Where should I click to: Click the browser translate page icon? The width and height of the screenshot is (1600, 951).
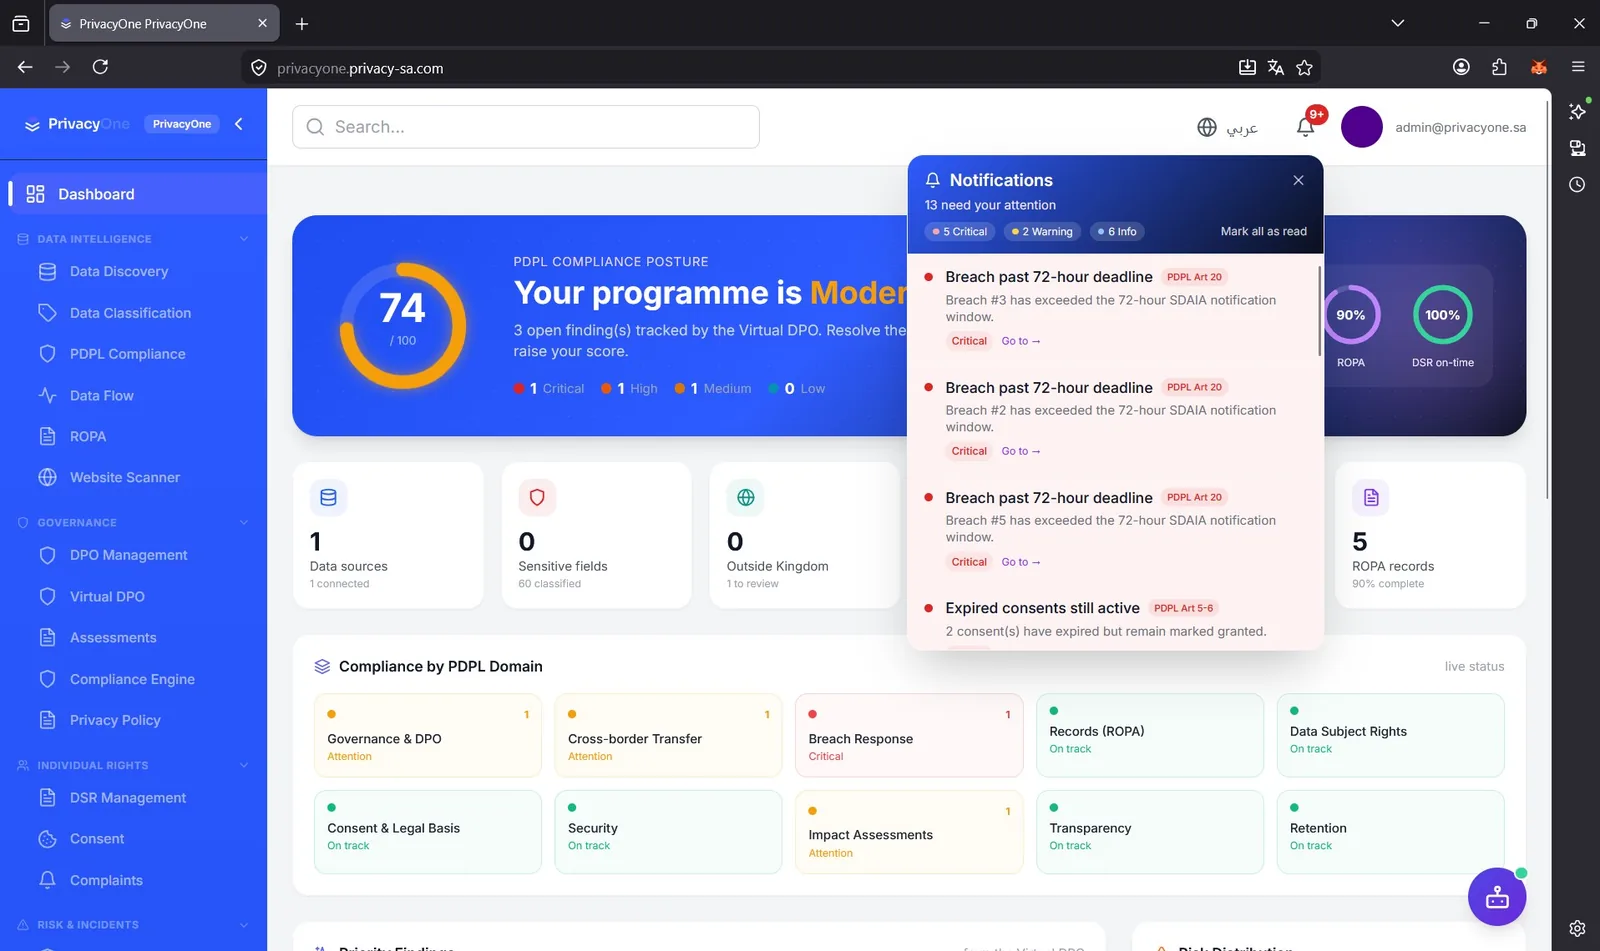[x=1275, y=68]
